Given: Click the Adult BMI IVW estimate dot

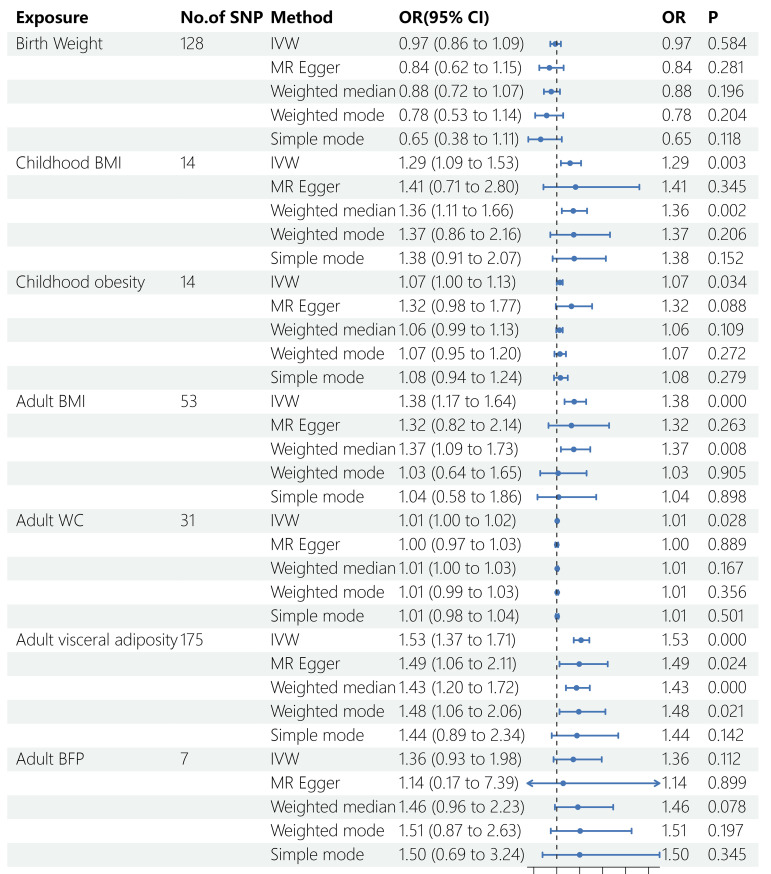Looking at the screenshot, I should click(x=574, y=401).
